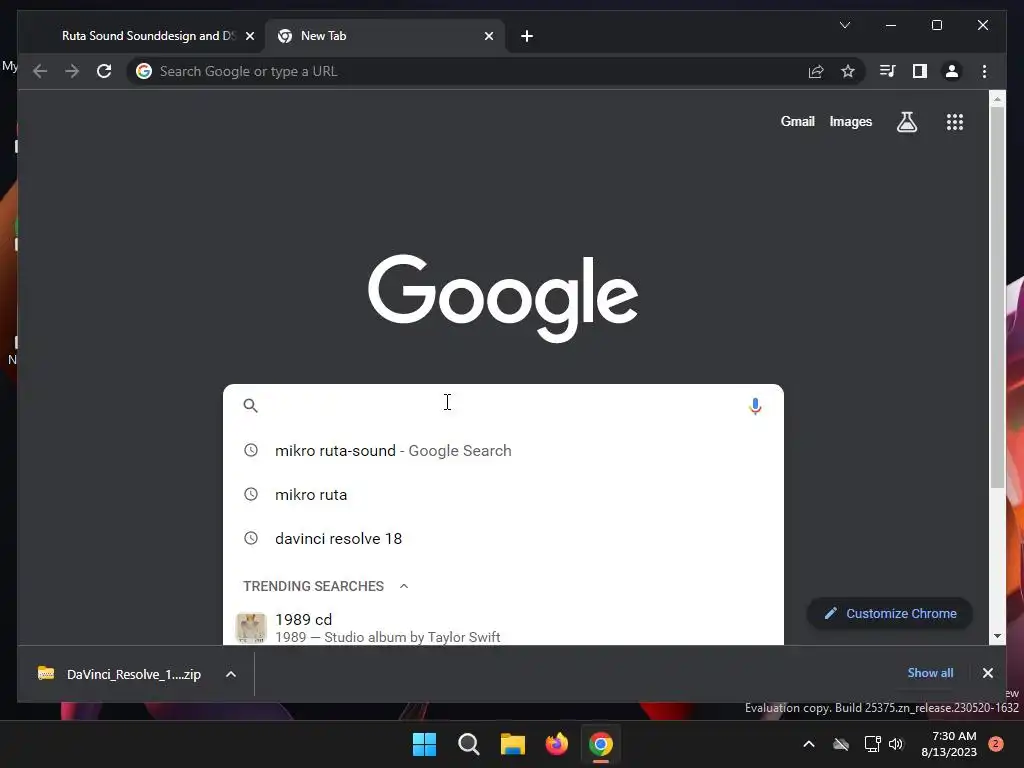1024x768 pixels.
Task: Show hidden system tray icons
Action: pos(808,744)
